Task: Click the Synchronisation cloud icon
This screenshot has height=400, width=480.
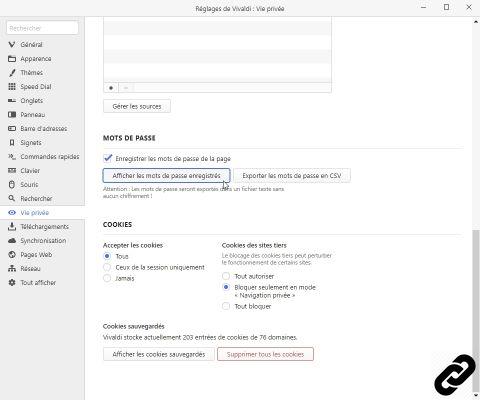Action: [12, 241]
